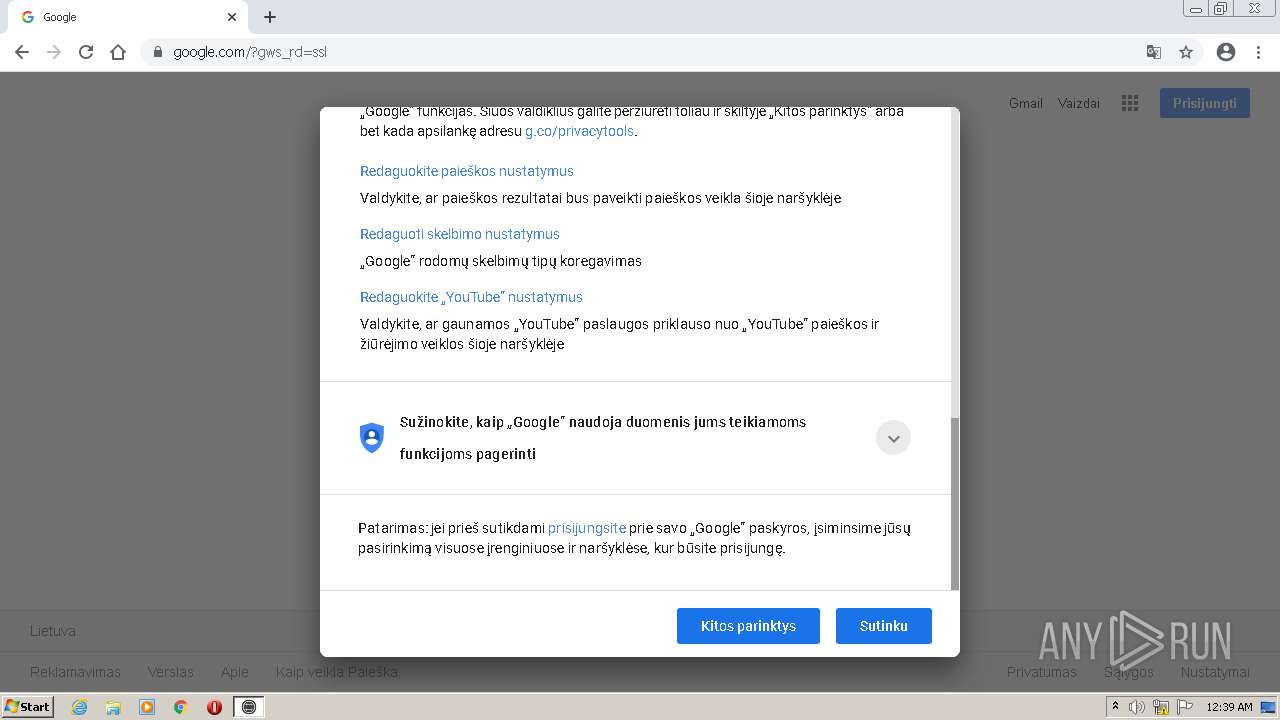Focus the address bar showing google.com
The height and width of the screenshot is (720, 1280).
click(x=640, y=52)
